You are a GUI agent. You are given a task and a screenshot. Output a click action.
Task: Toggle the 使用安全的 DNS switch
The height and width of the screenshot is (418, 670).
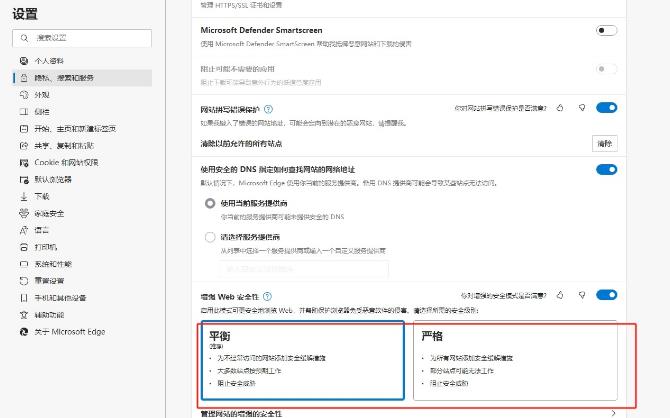coord(606,170)
